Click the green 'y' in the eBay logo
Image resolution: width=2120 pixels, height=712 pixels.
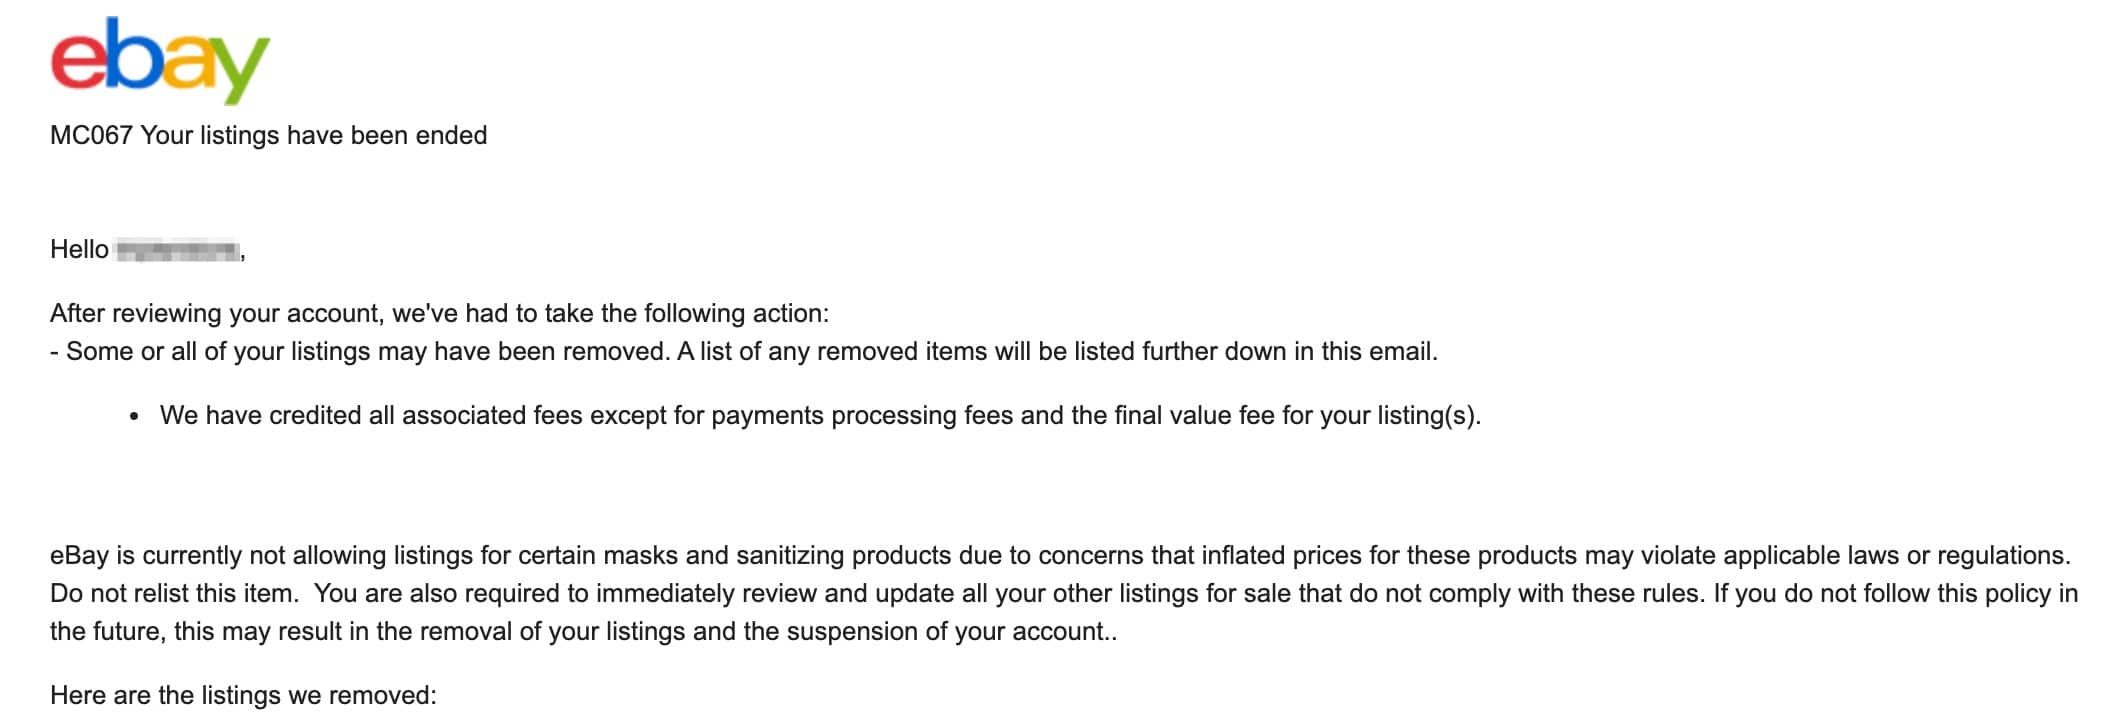point(236,68)
